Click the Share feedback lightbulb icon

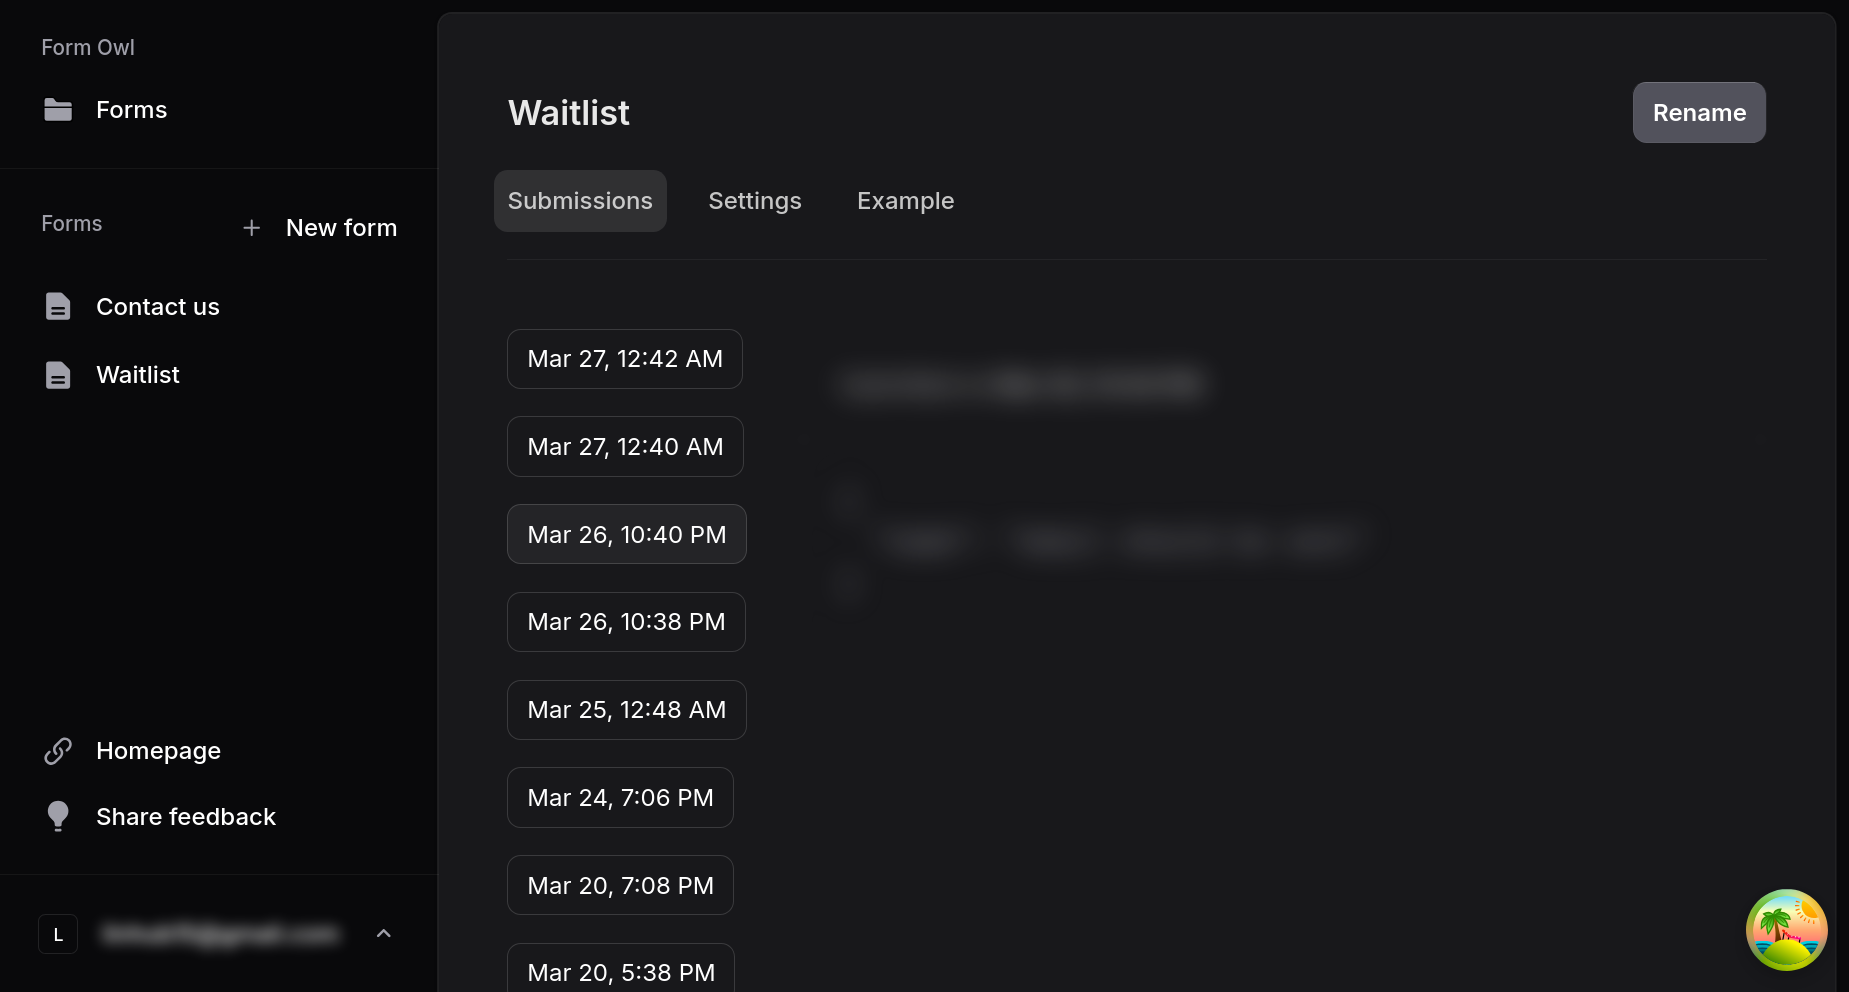[x=58, y=817]
